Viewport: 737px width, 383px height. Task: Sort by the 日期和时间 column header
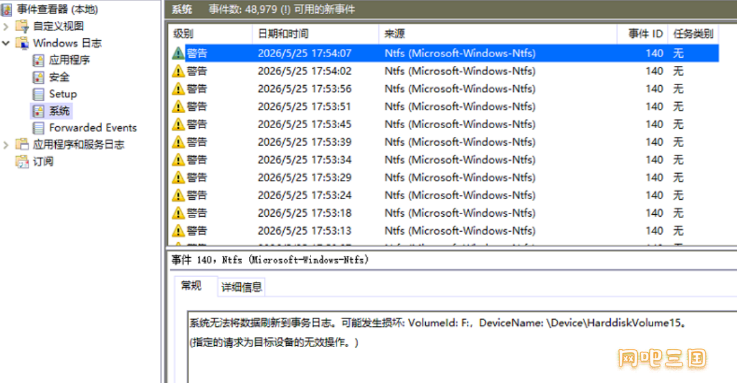315,34
